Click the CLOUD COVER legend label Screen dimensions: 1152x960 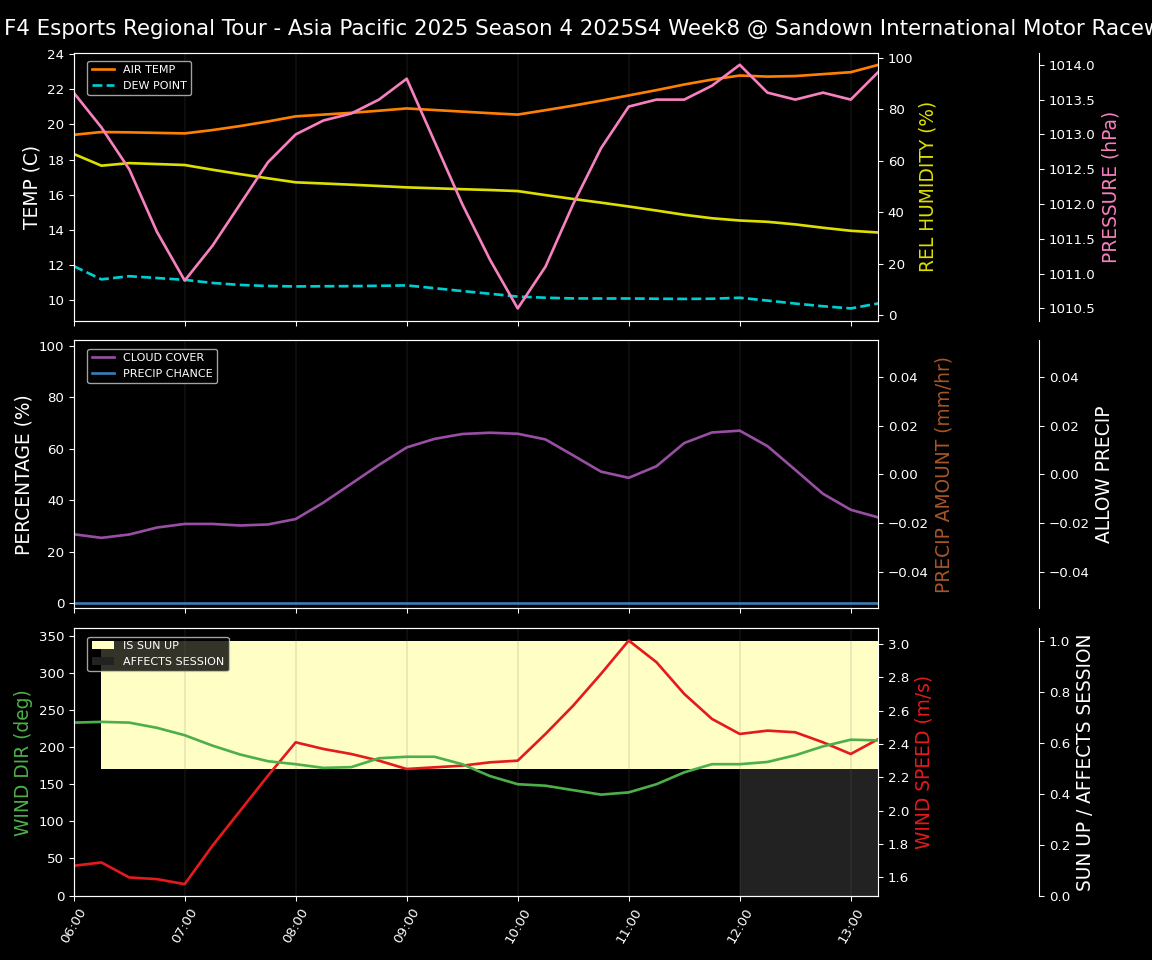click(163, 358)
